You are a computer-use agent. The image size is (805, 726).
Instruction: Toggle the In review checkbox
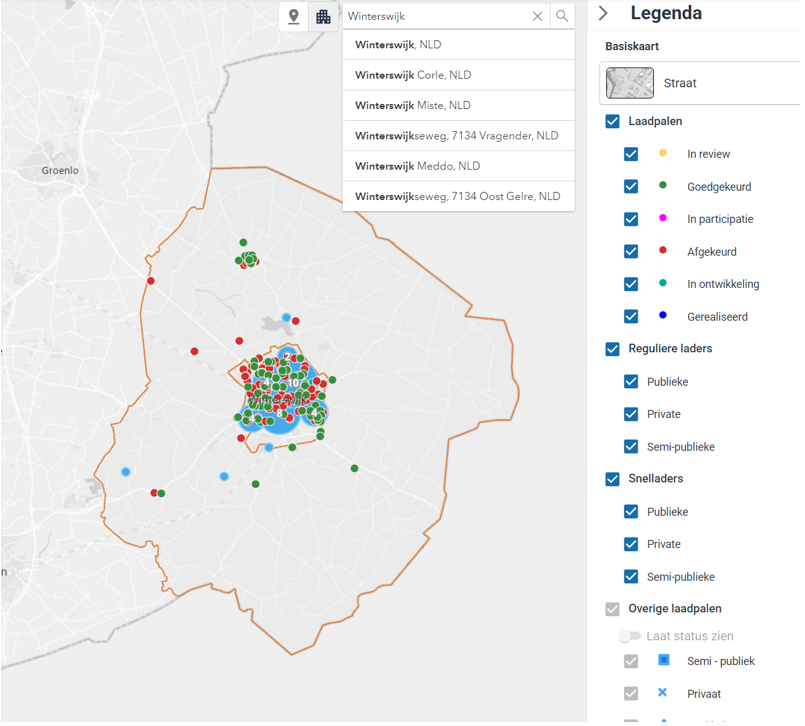pyautogui.click(x=631, y=154)
